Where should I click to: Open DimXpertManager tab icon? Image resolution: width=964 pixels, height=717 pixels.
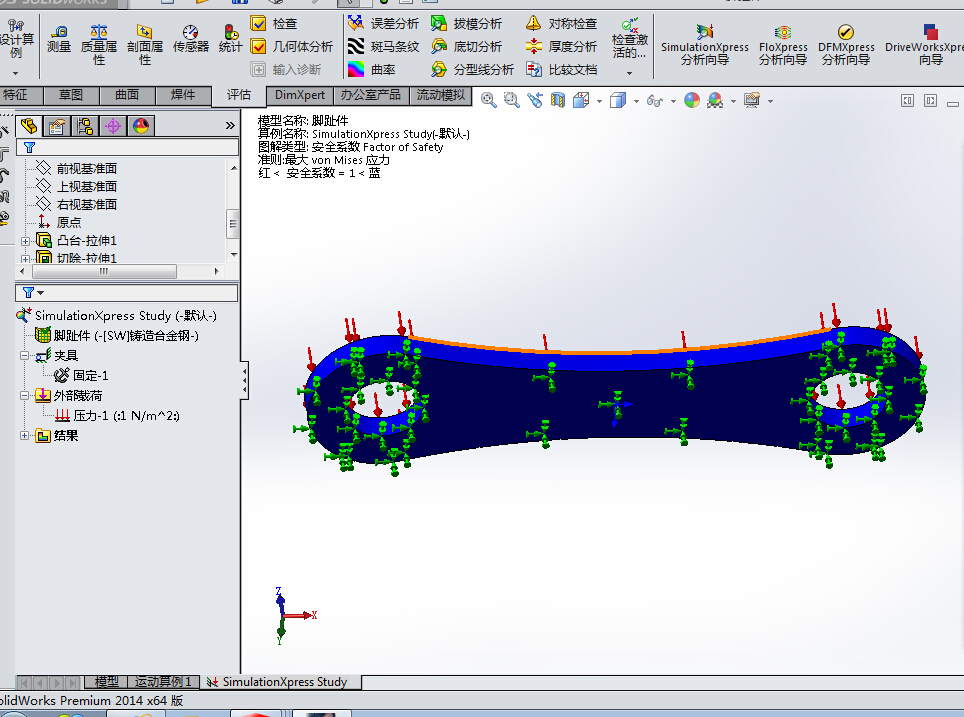tap(113, 126)
